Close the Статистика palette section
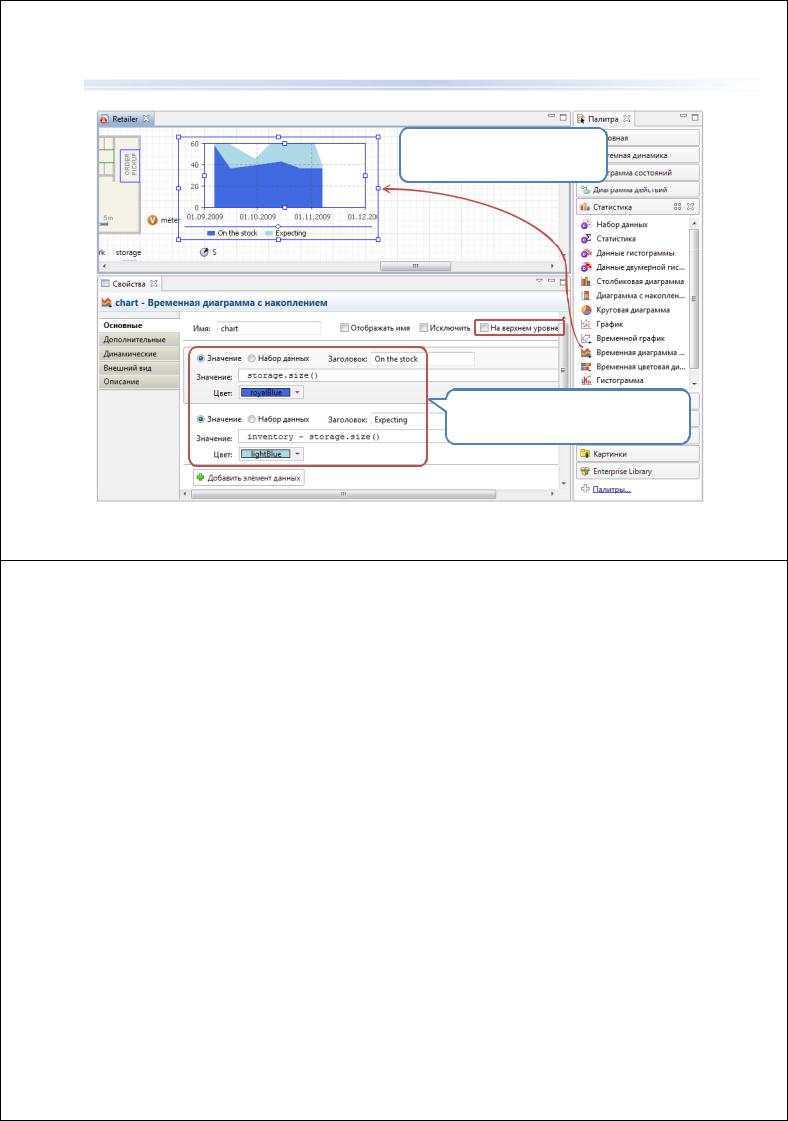Image resolution: width=788 pixels, height=1121 pixels. [690, 207]
